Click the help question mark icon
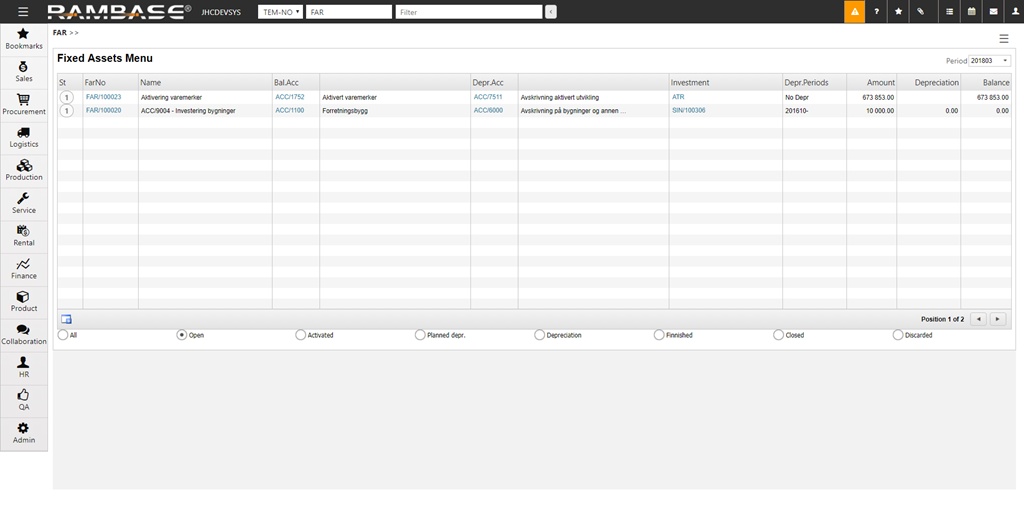Image resolution: width=1024 pixels, height=506 pixels. (x=876, y=12)
